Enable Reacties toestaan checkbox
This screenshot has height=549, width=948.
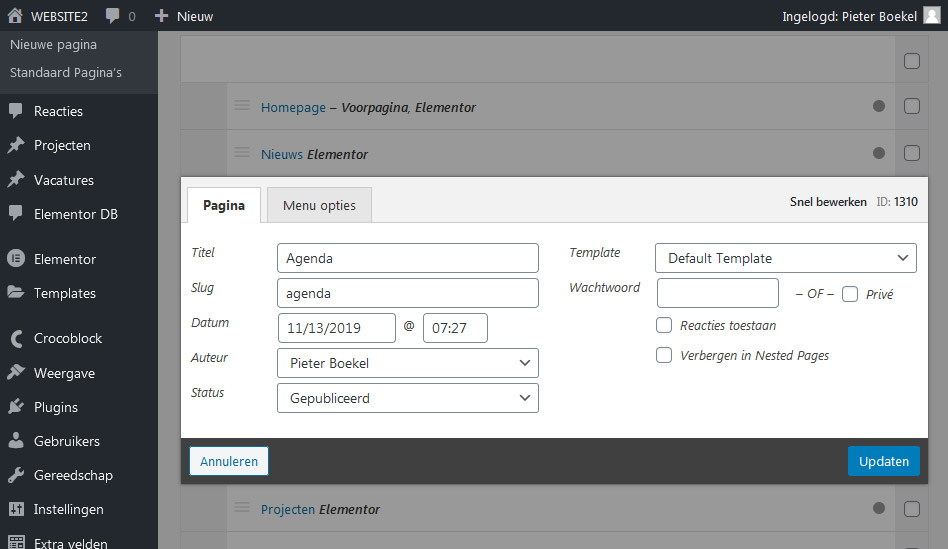tap(664, 325)
